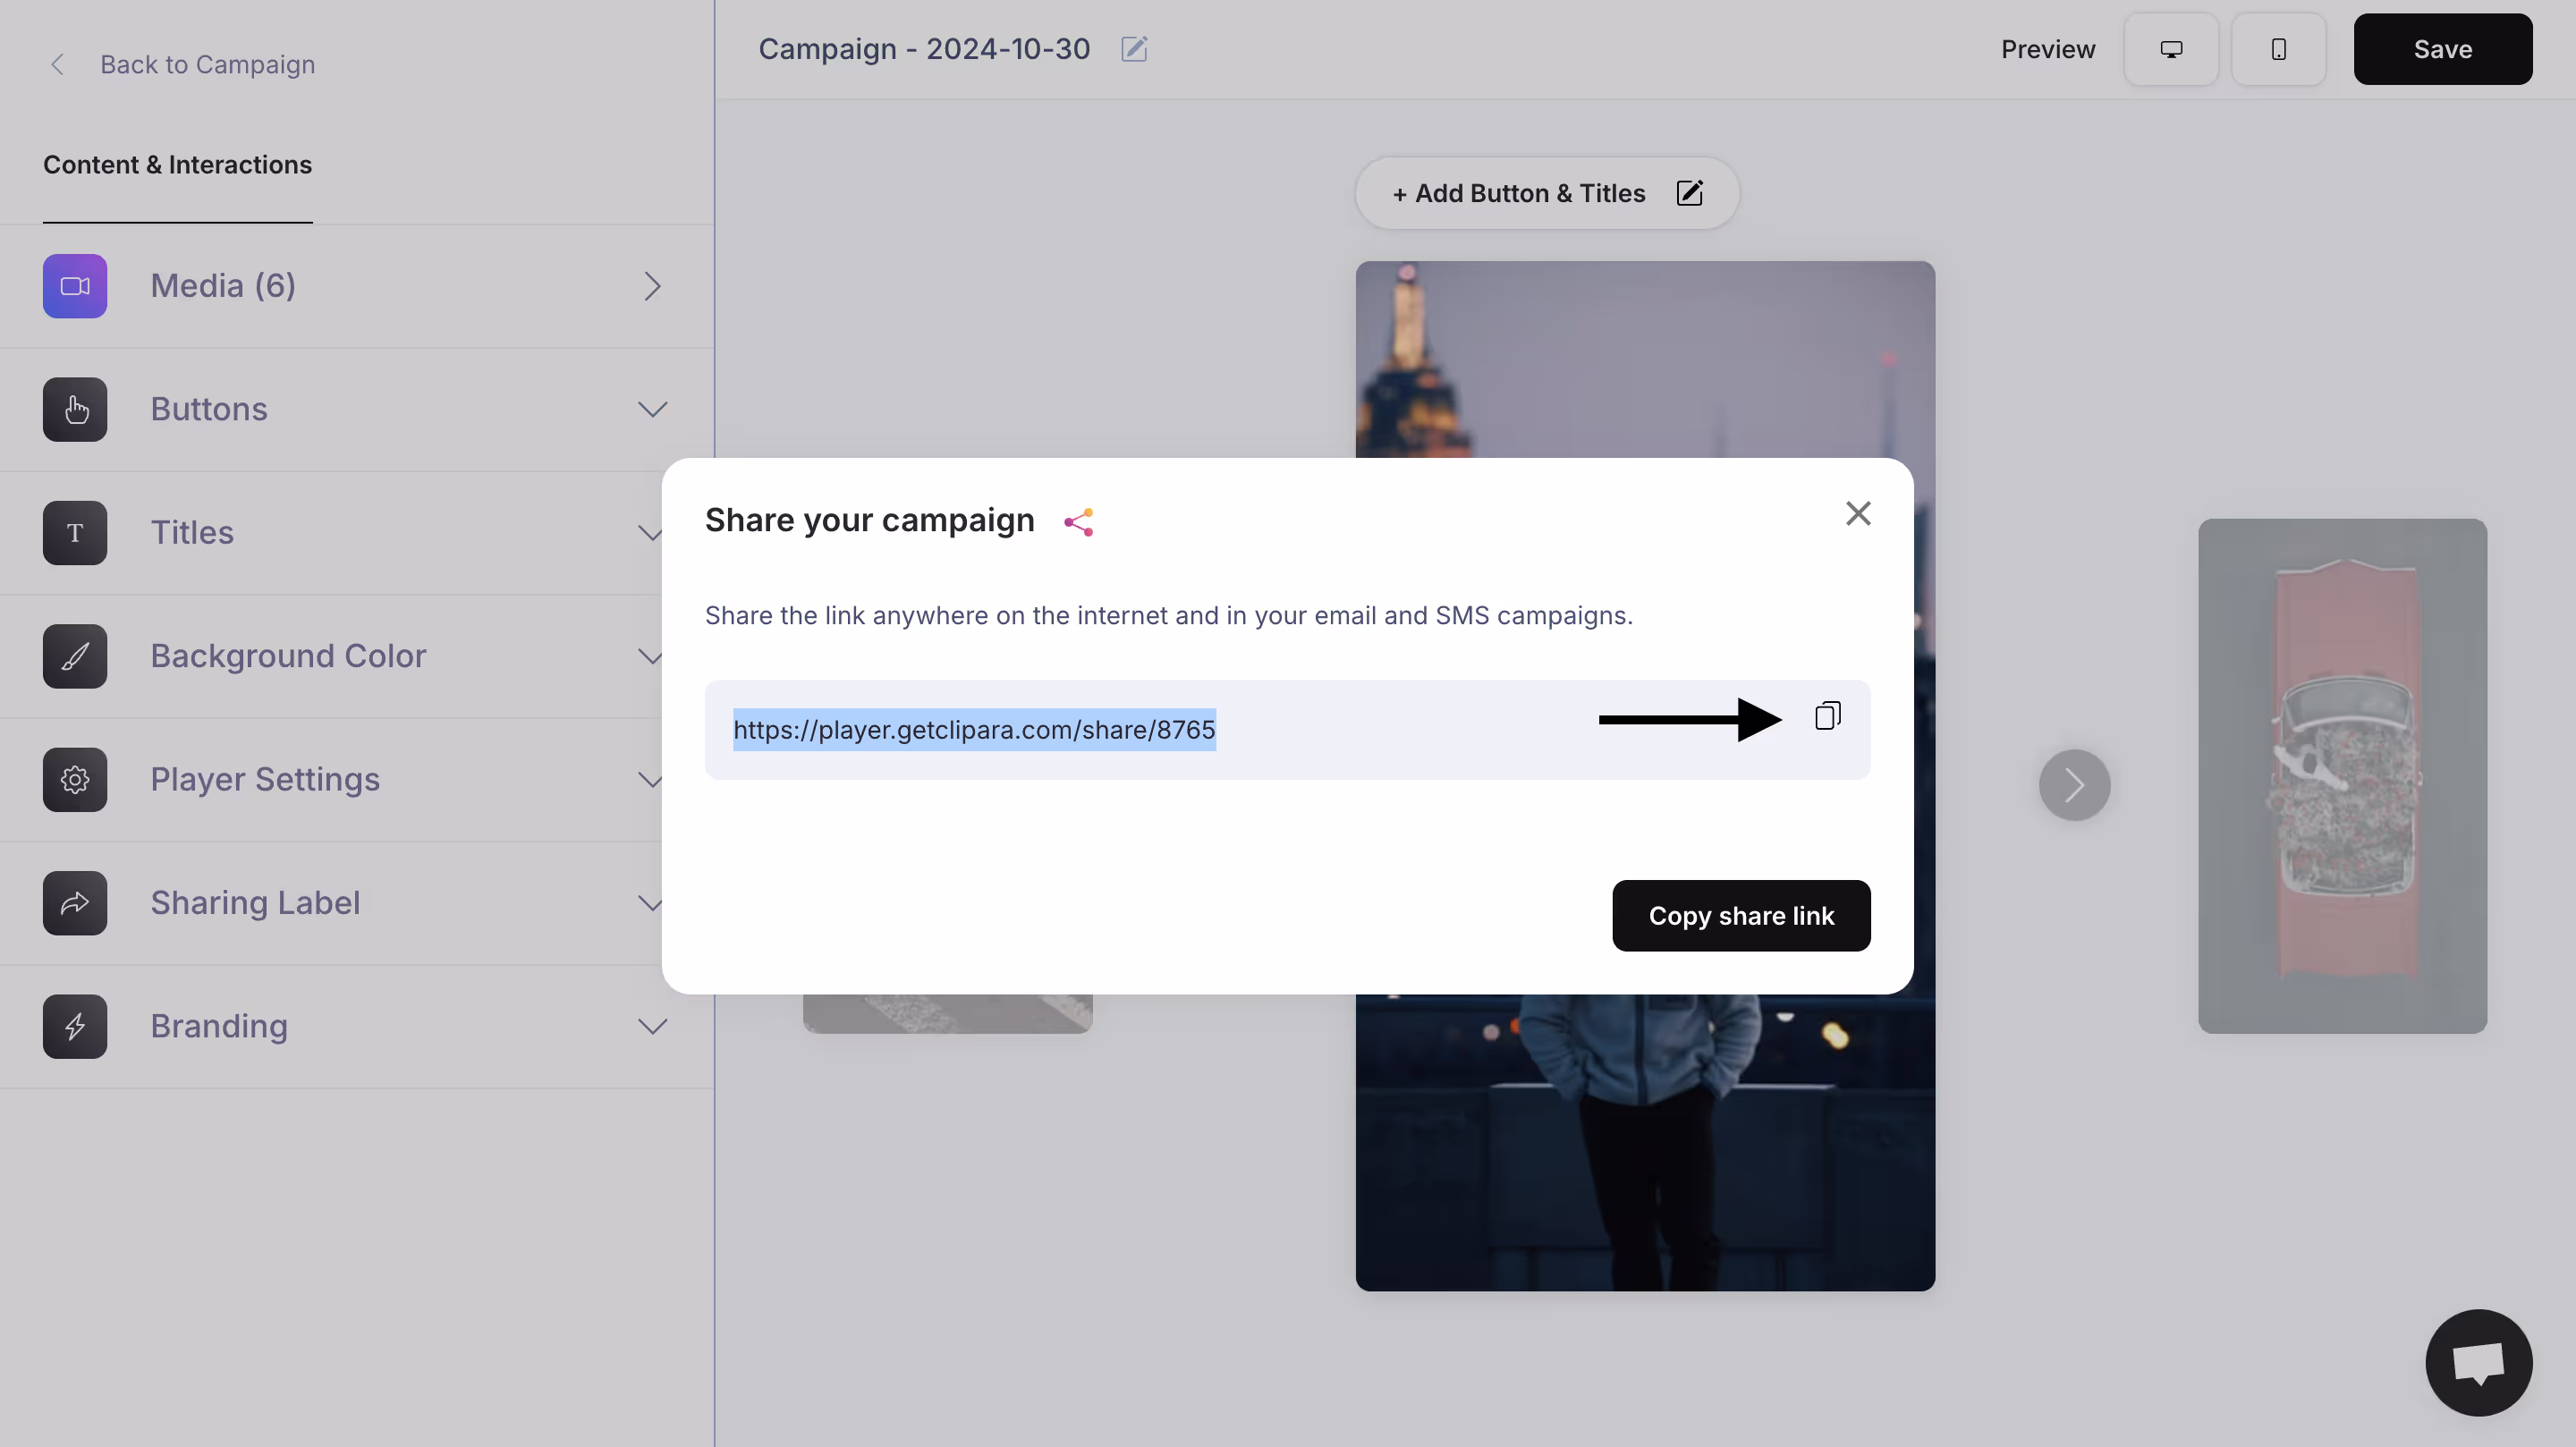Click the Sharing Label arrow icon

[75, 903]
